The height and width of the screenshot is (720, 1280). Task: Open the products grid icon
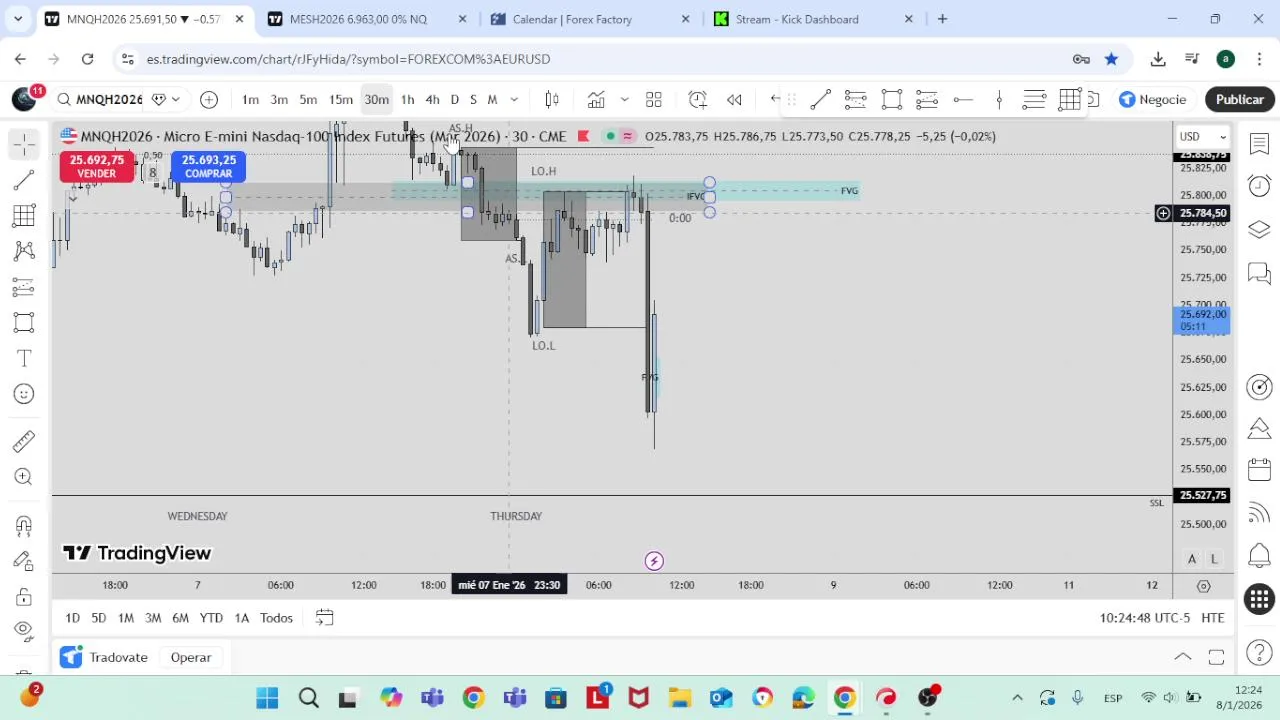pos(1259,599)
